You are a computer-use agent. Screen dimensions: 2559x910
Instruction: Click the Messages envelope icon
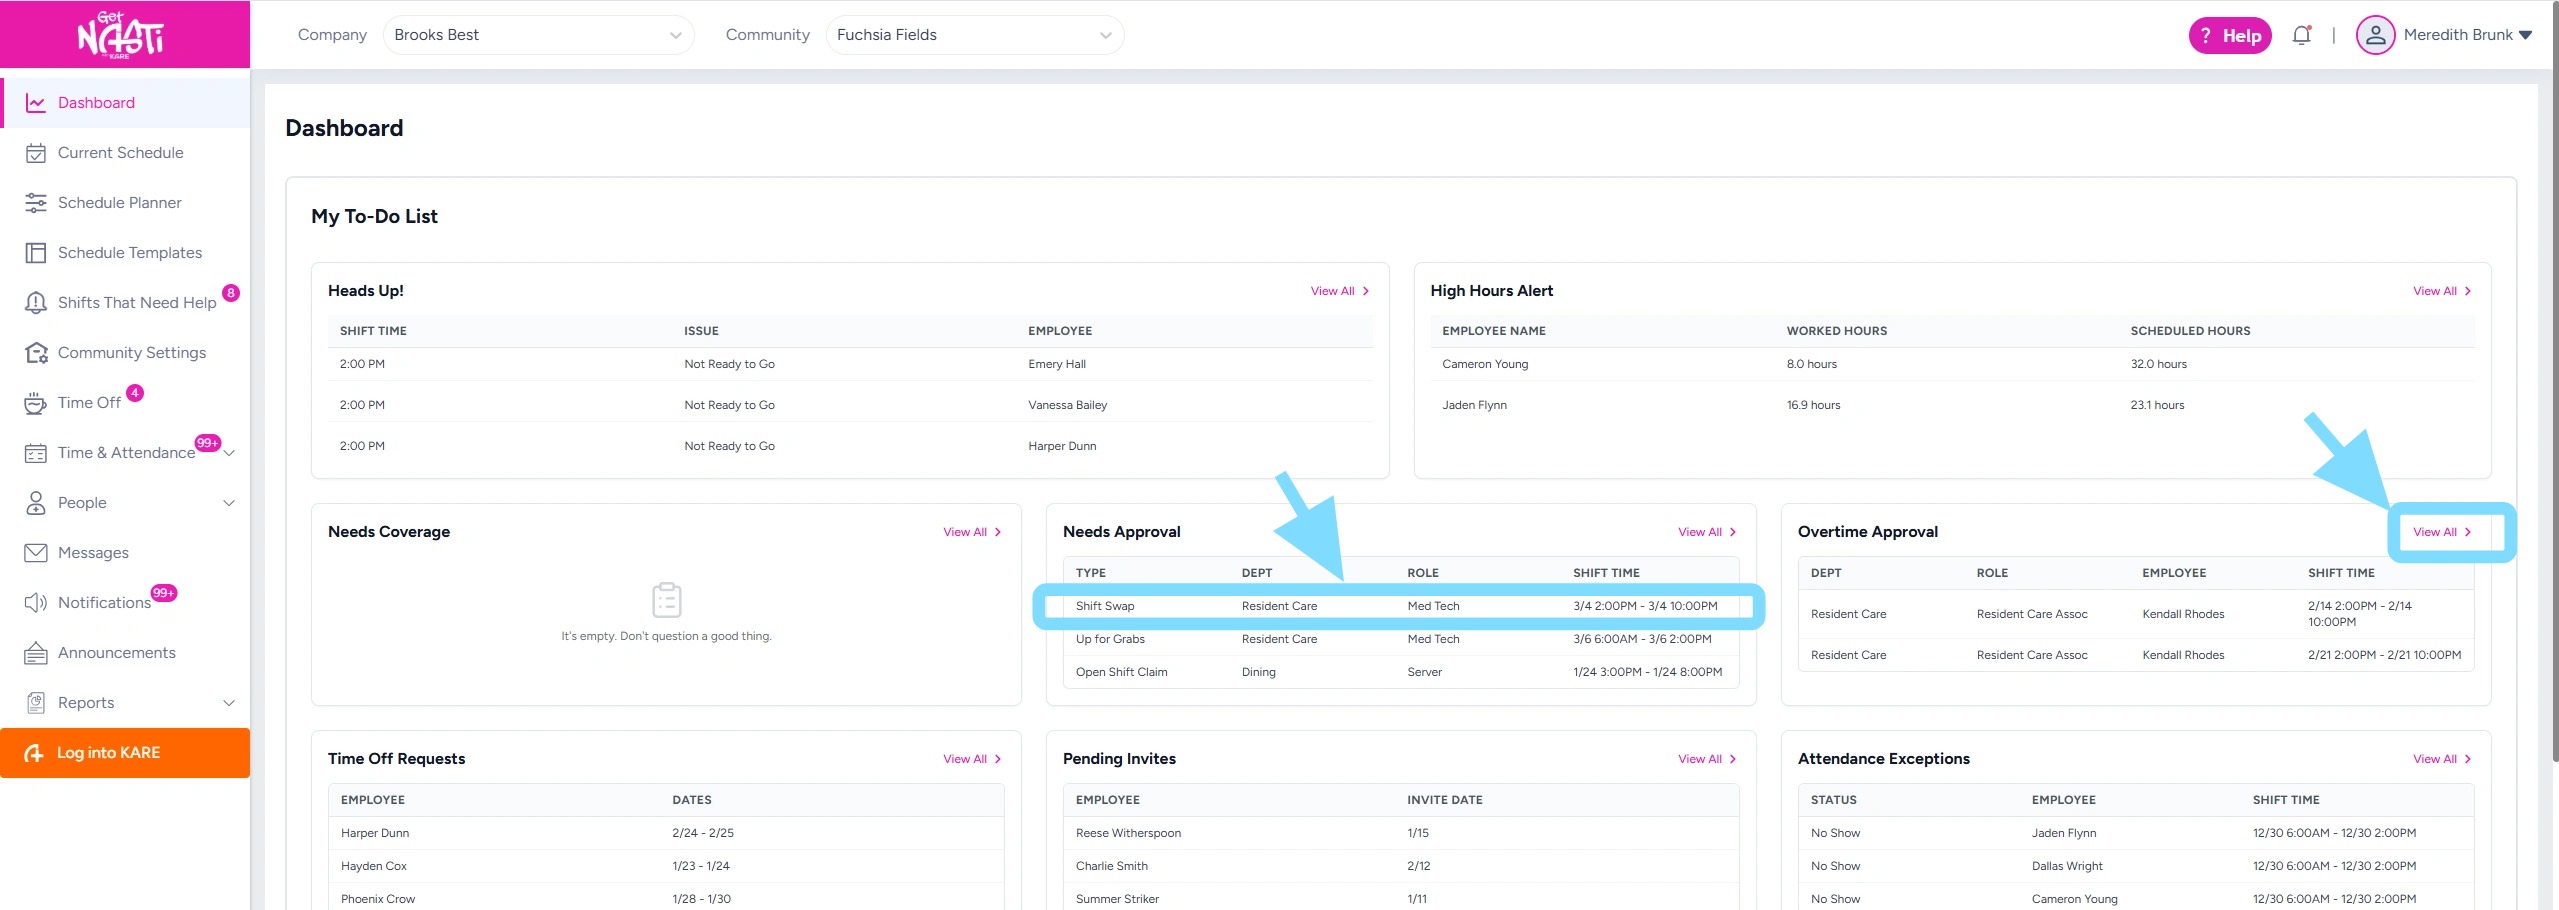pyautogui.click(x=36, y=553)
